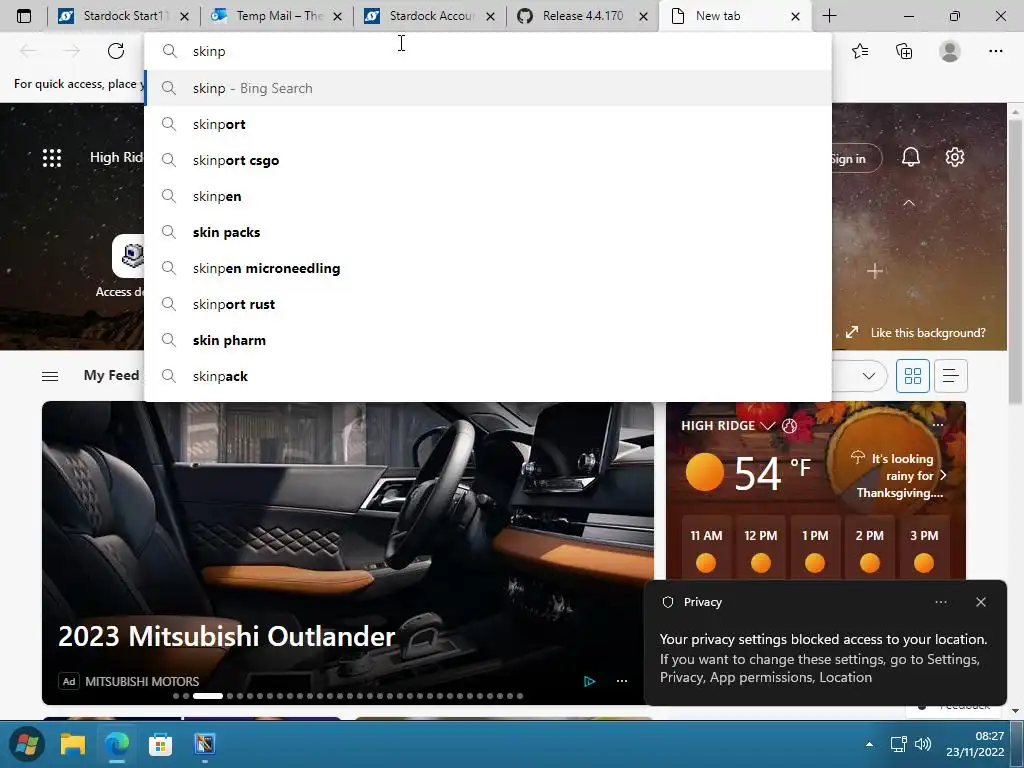Open File Explorer from taskbar
The height and width of the screenshot is (768, 1024).
pyautogui.click(x=72, y=744)
